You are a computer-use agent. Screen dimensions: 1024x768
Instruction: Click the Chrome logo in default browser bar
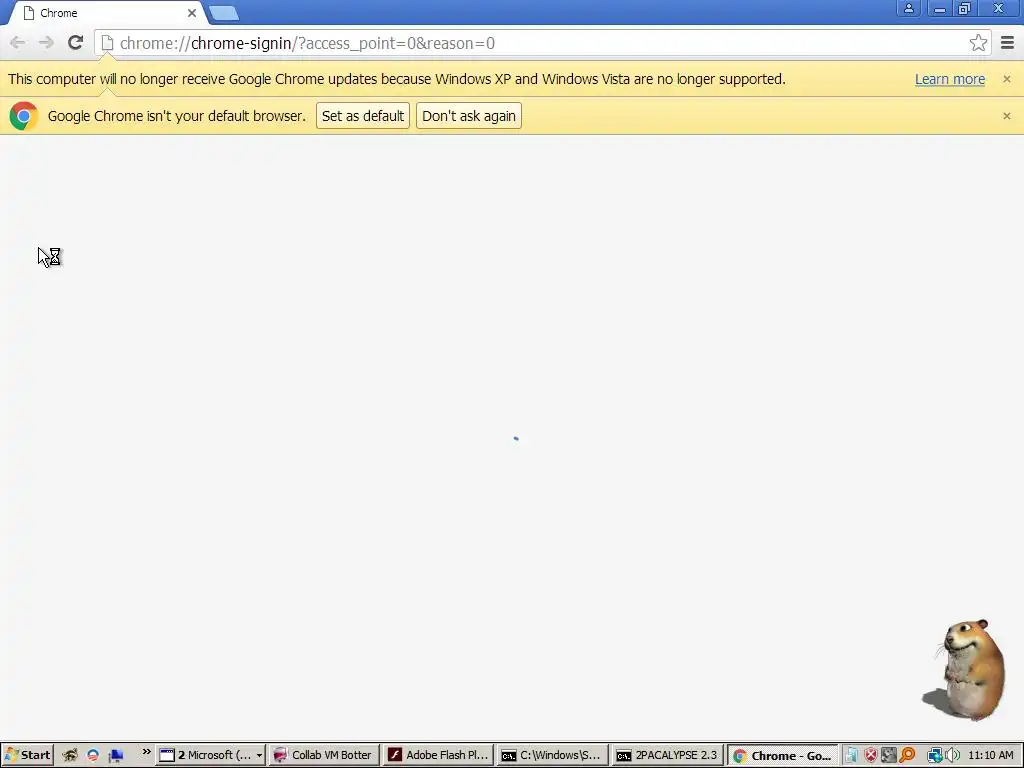(x=24, y=116)
